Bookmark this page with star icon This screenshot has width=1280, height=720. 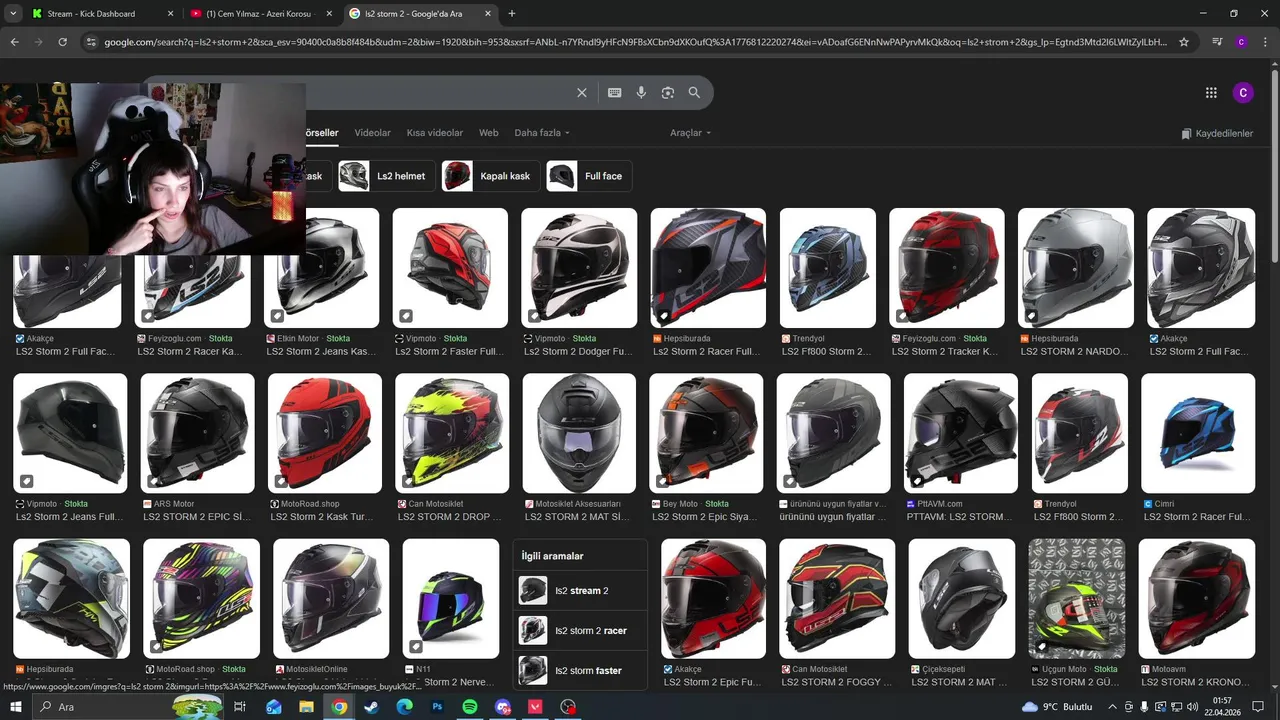[x=1184, y=42]
